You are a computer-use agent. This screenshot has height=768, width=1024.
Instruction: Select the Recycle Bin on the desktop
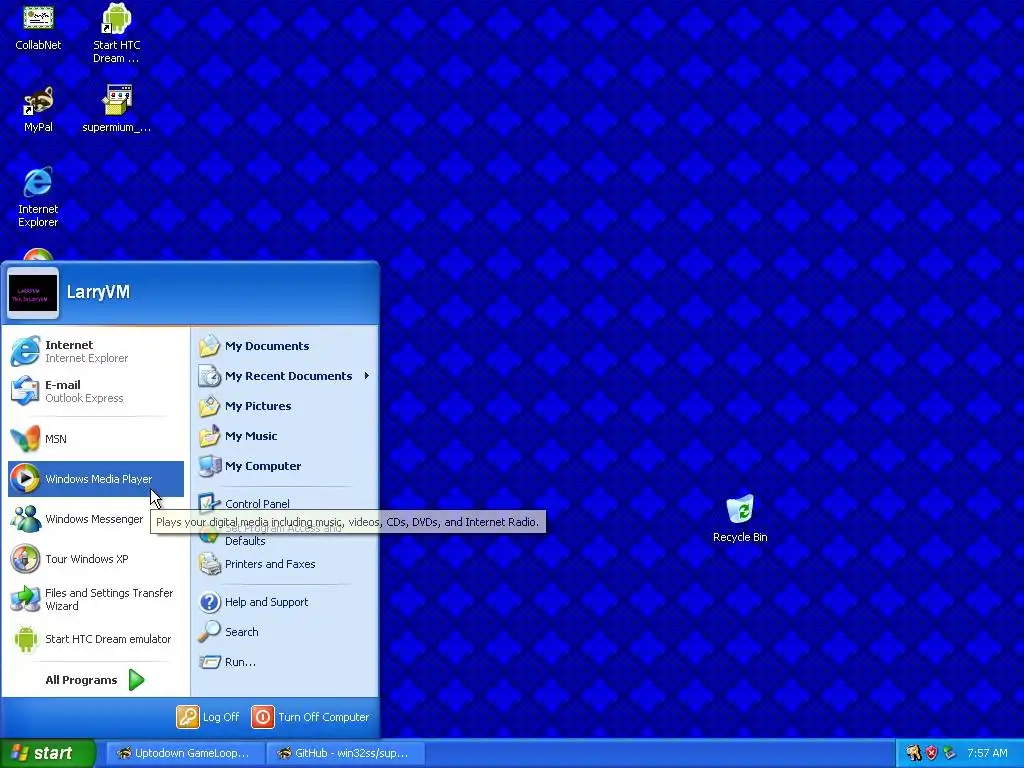click(x=740, y=519)
